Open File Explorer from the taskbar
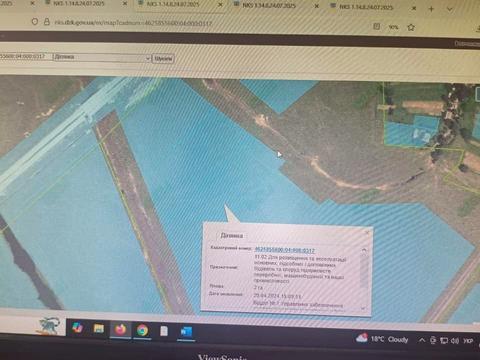Screen dimensions: 480x360 pyautogui.click(x=99, y=329)
